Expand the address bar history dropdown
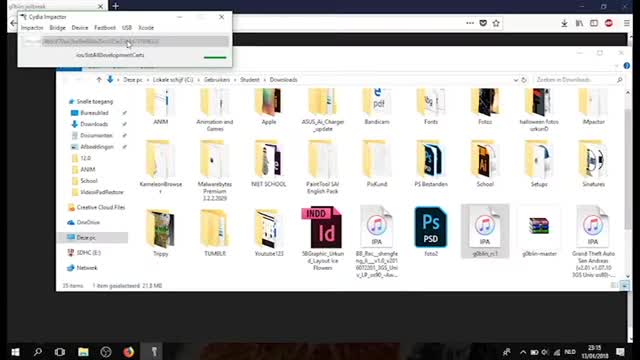 click(x=516, y=80)
